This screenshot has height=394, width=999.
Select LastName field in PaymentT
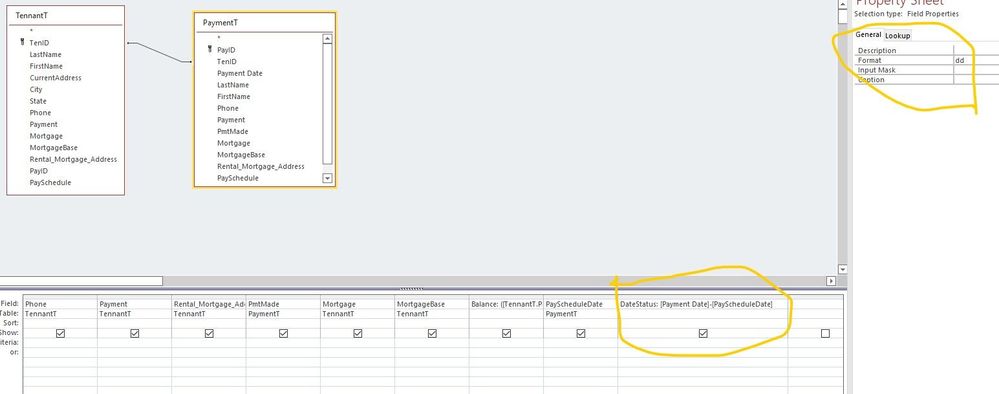[x=233, y=85]
